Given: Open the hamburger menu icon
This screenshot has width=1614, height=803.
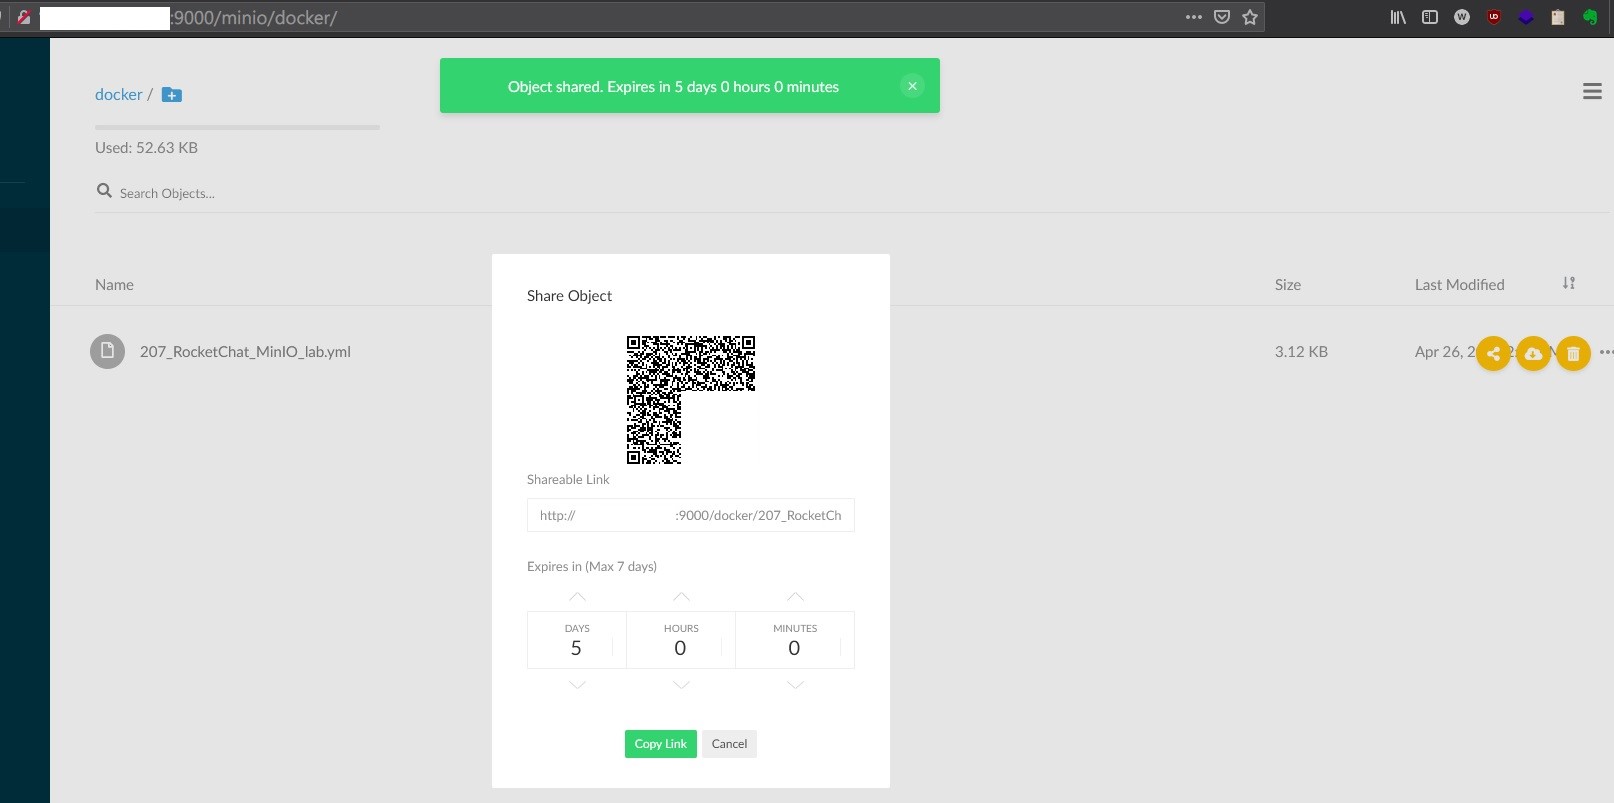Looking at the screenshot, I should (x=1592, y=91).
